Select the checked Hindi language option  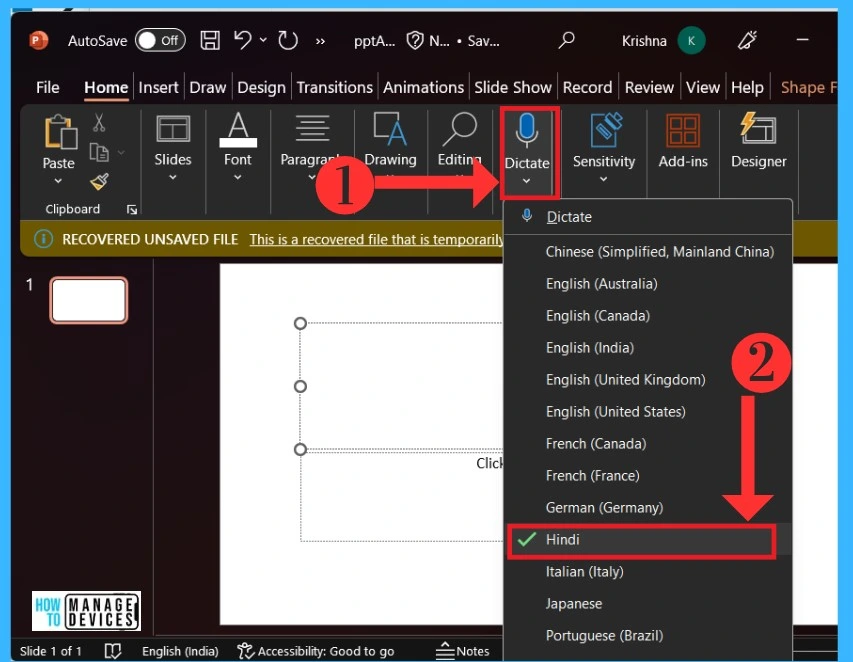point(647,540)
